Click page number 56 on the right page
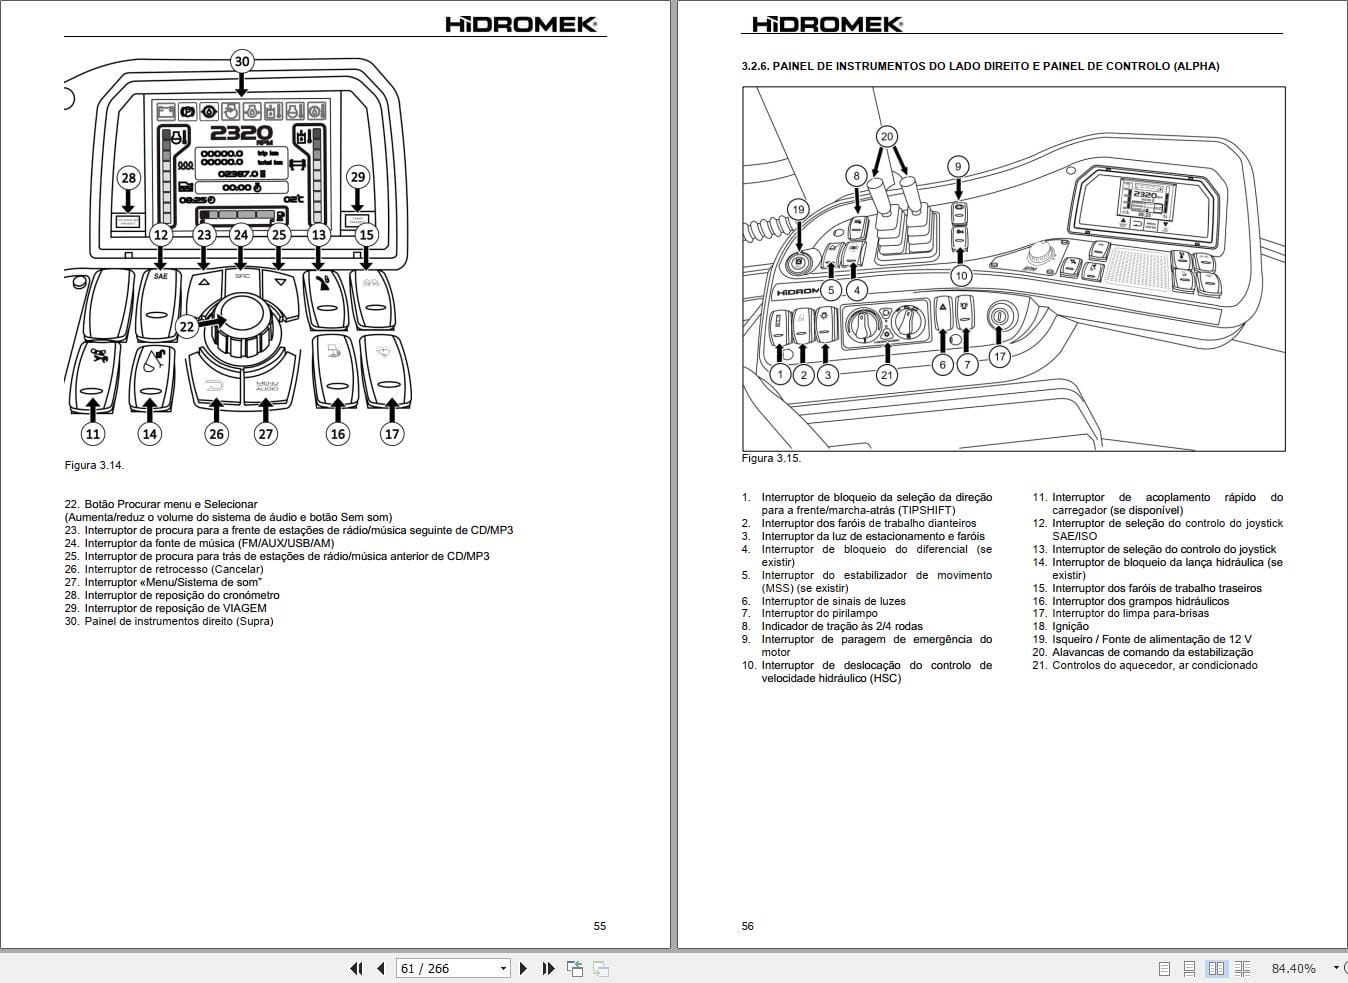 click(748, 926)
